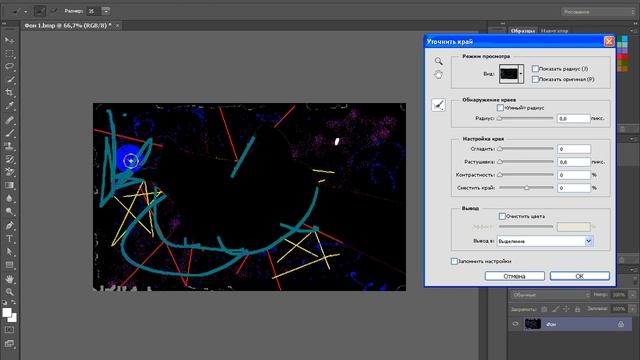
Task: Click the Контрастность value field
Action: [x=573, y=175]
